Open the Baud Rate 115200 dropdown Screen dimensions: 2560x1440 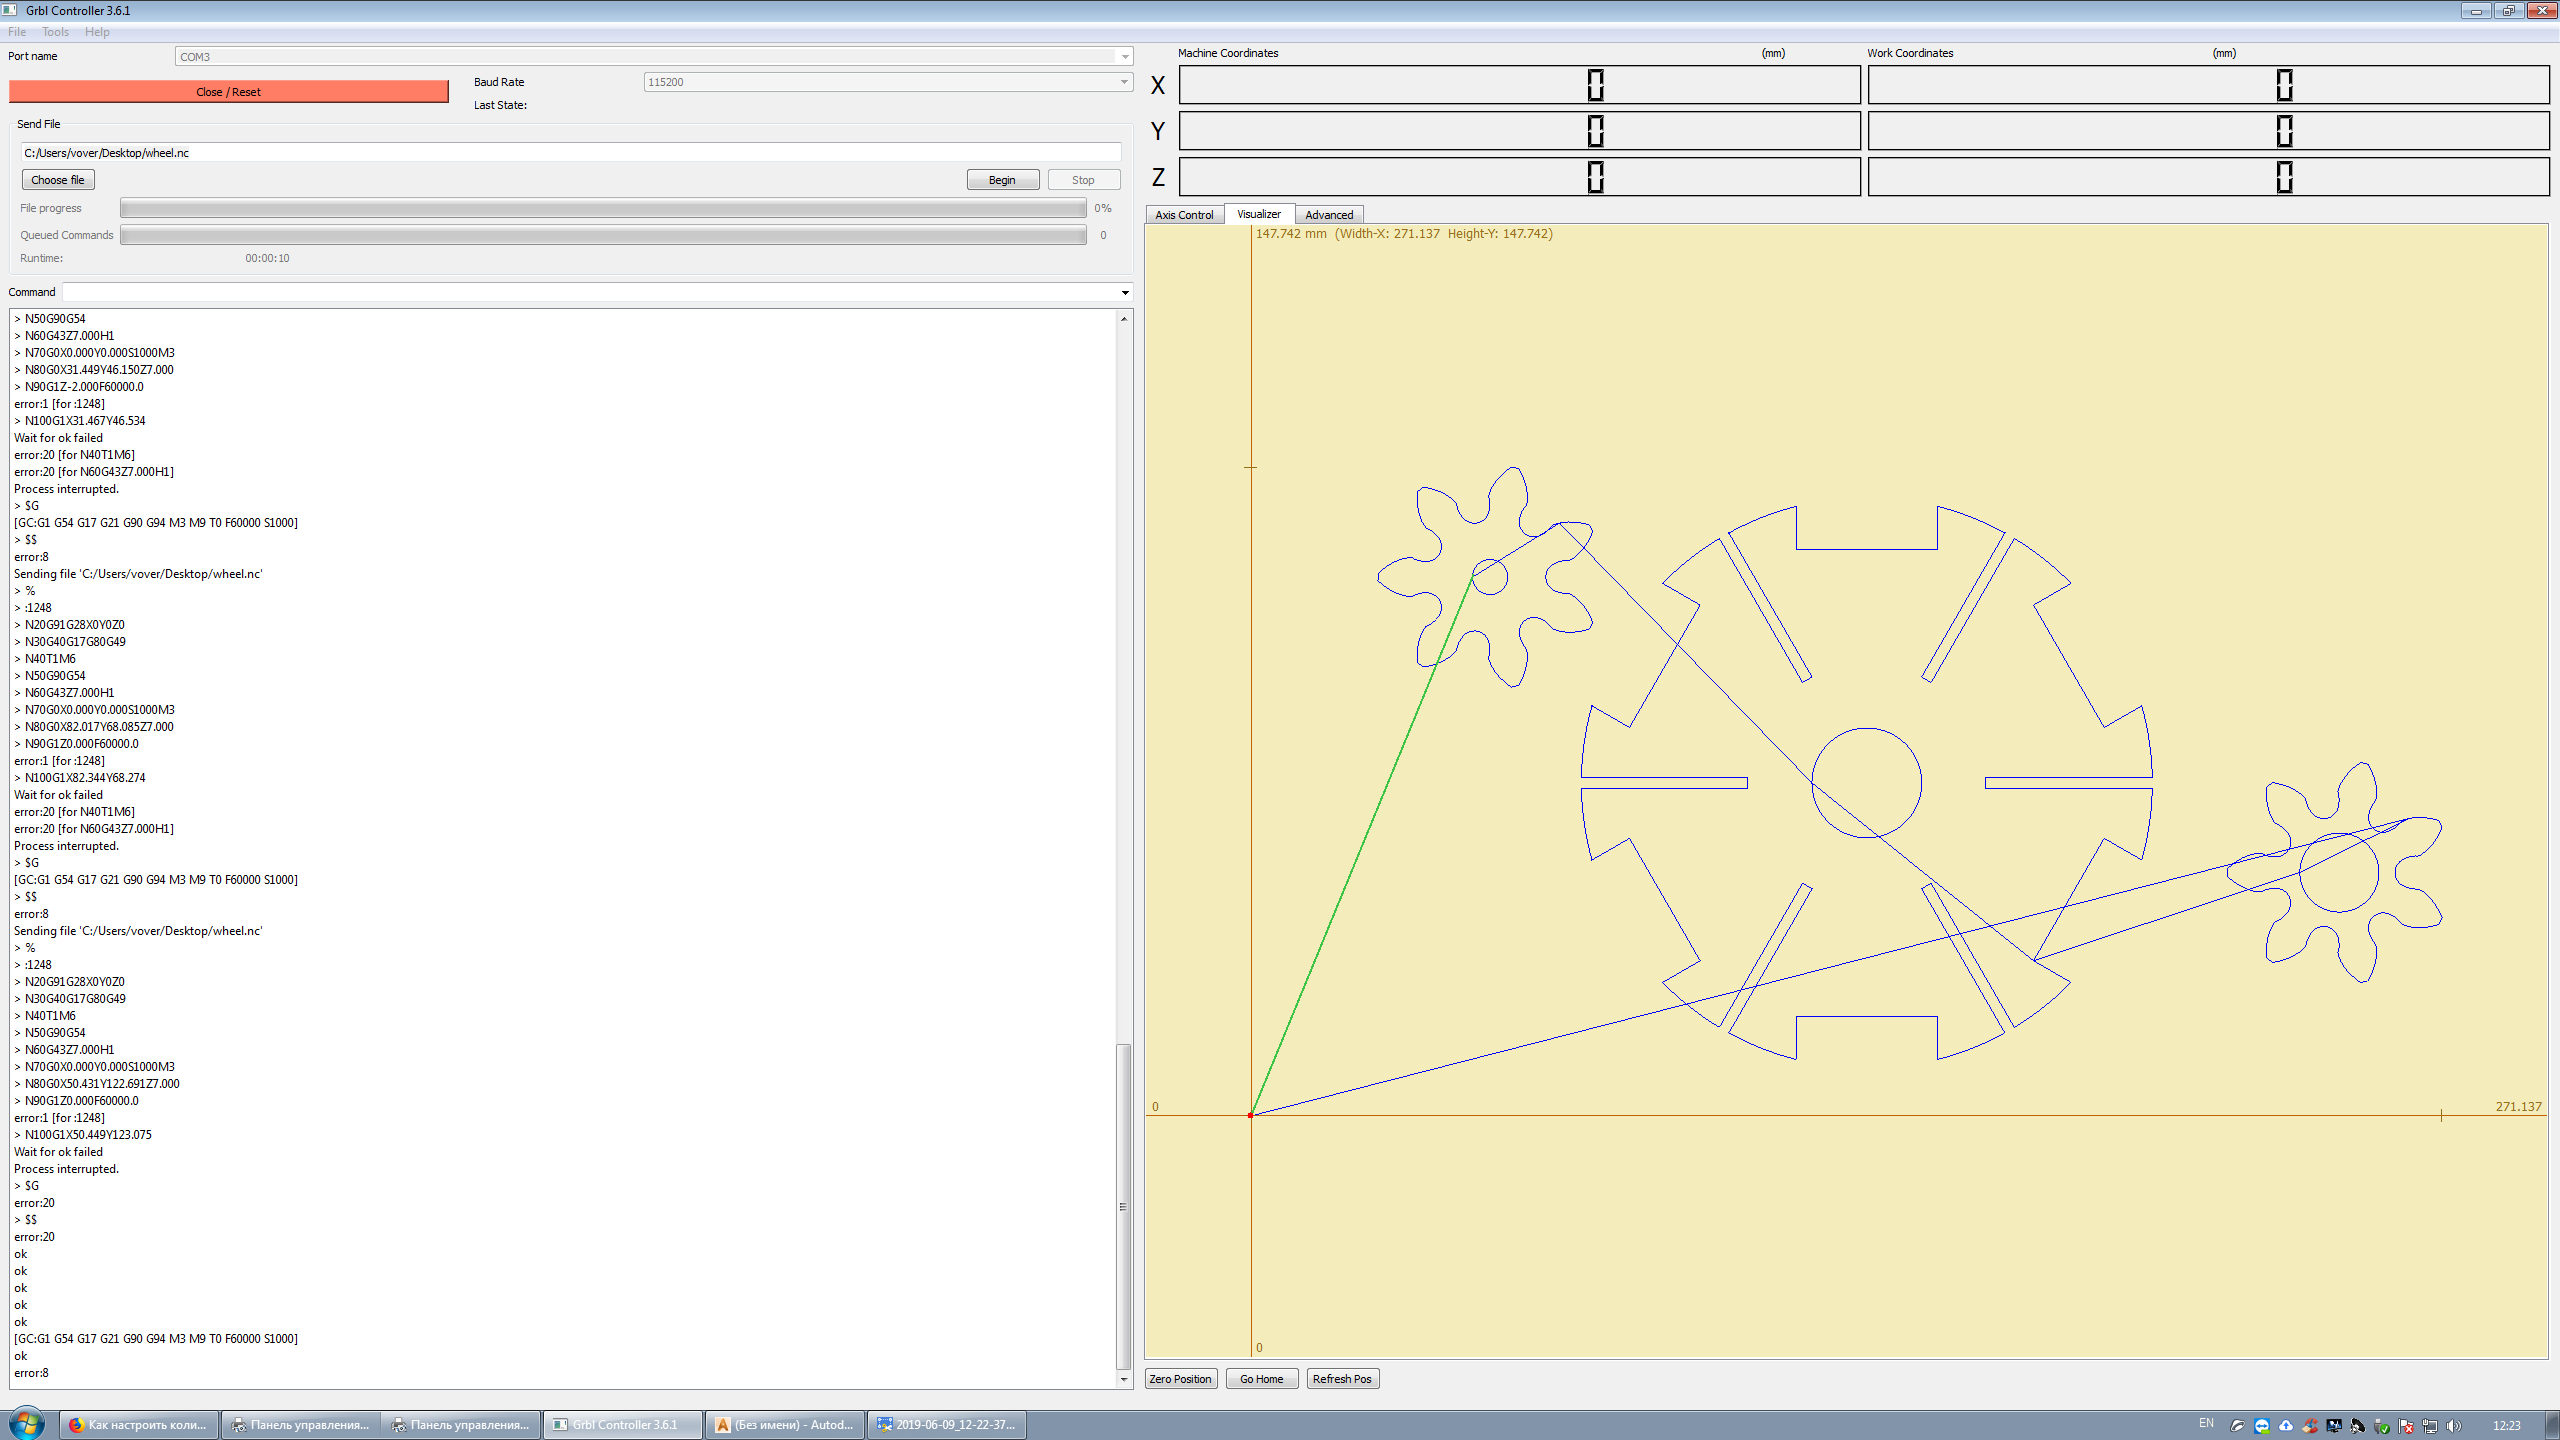point(1124,82)
